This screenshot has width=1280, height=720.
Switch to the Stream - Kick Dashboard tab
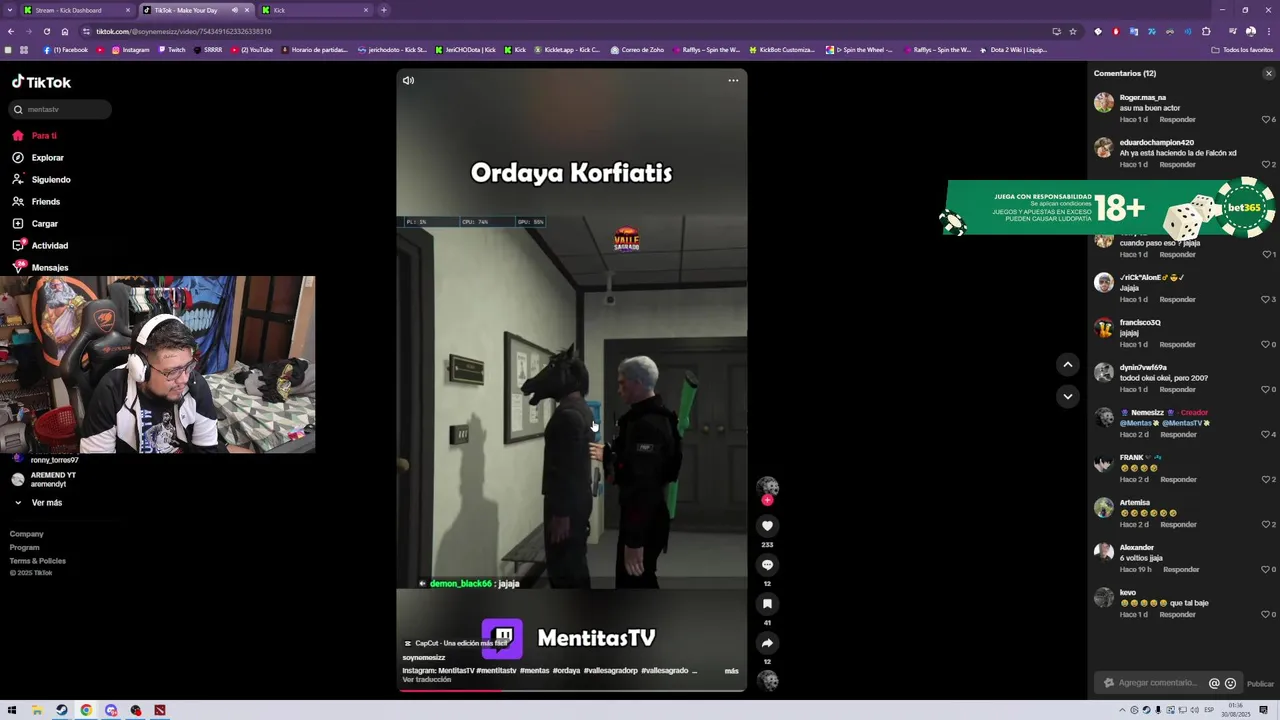78,10
